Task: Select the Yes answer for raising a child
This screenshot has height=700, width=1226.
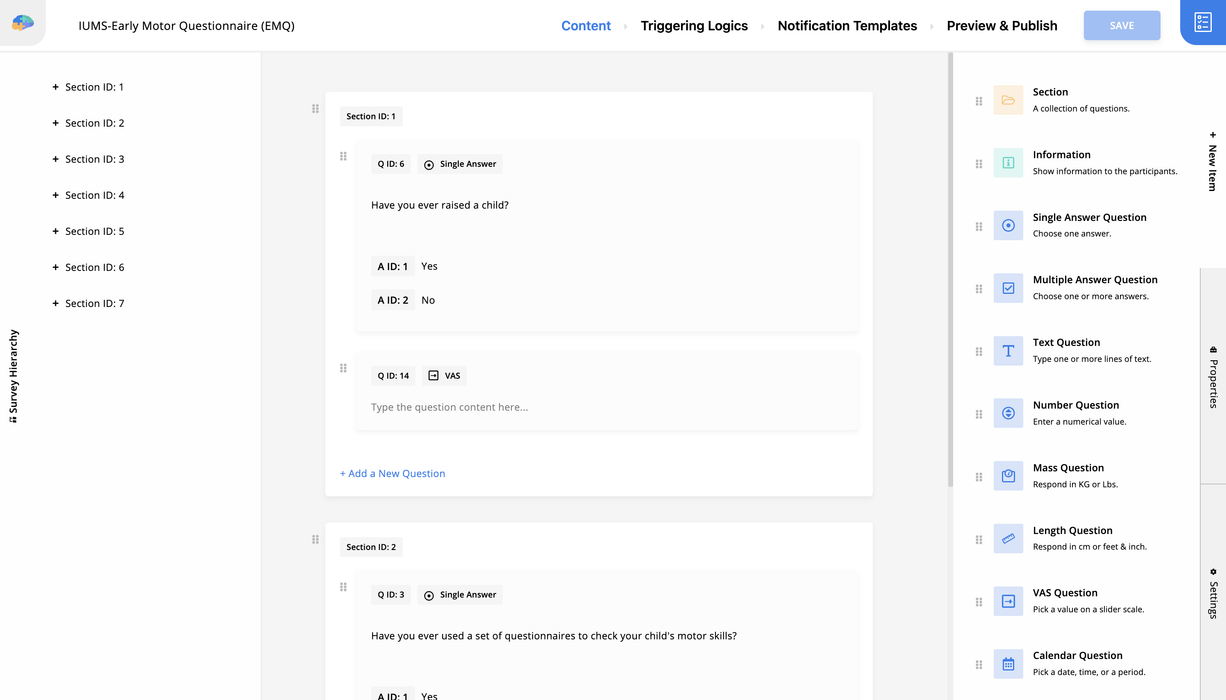Action: (429, 266)
